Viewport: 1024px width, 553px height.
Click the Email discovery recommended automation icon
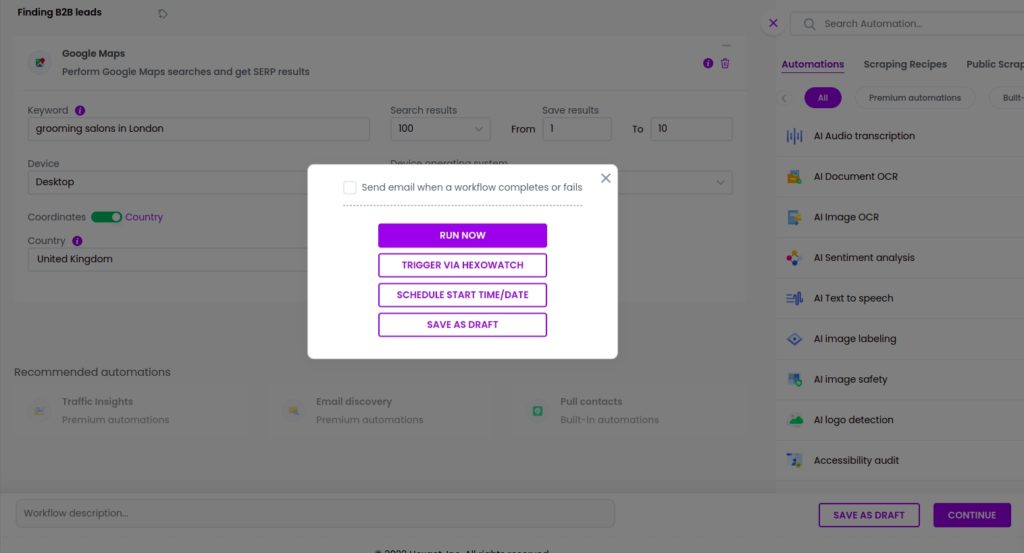(x=294, y=411)
